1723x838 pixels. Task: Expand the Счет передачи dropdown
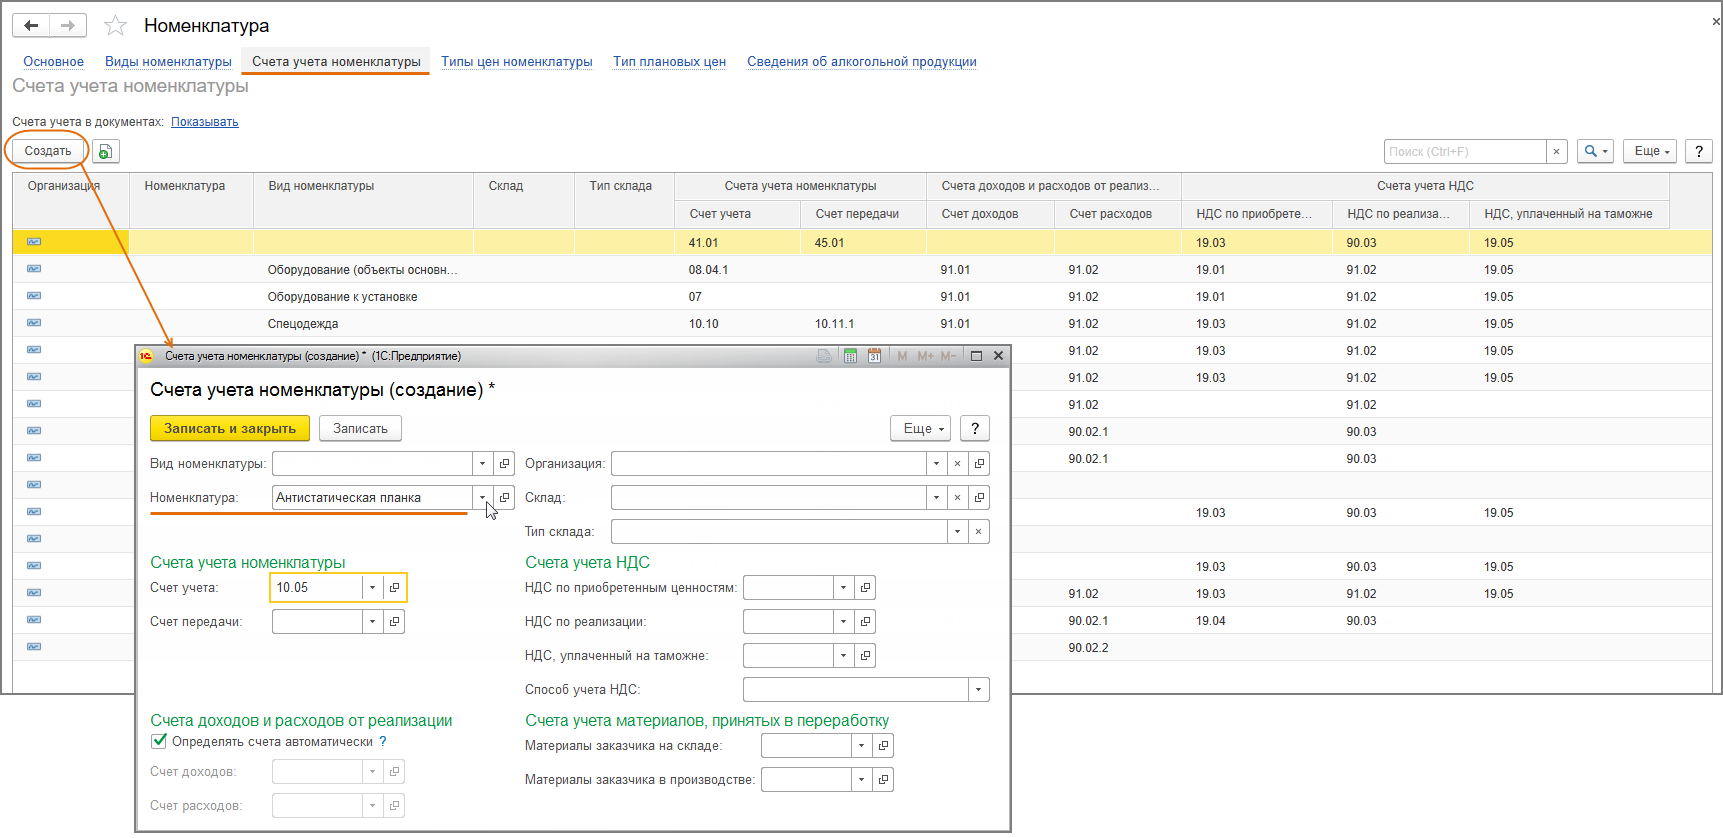[x=372, y=622]
